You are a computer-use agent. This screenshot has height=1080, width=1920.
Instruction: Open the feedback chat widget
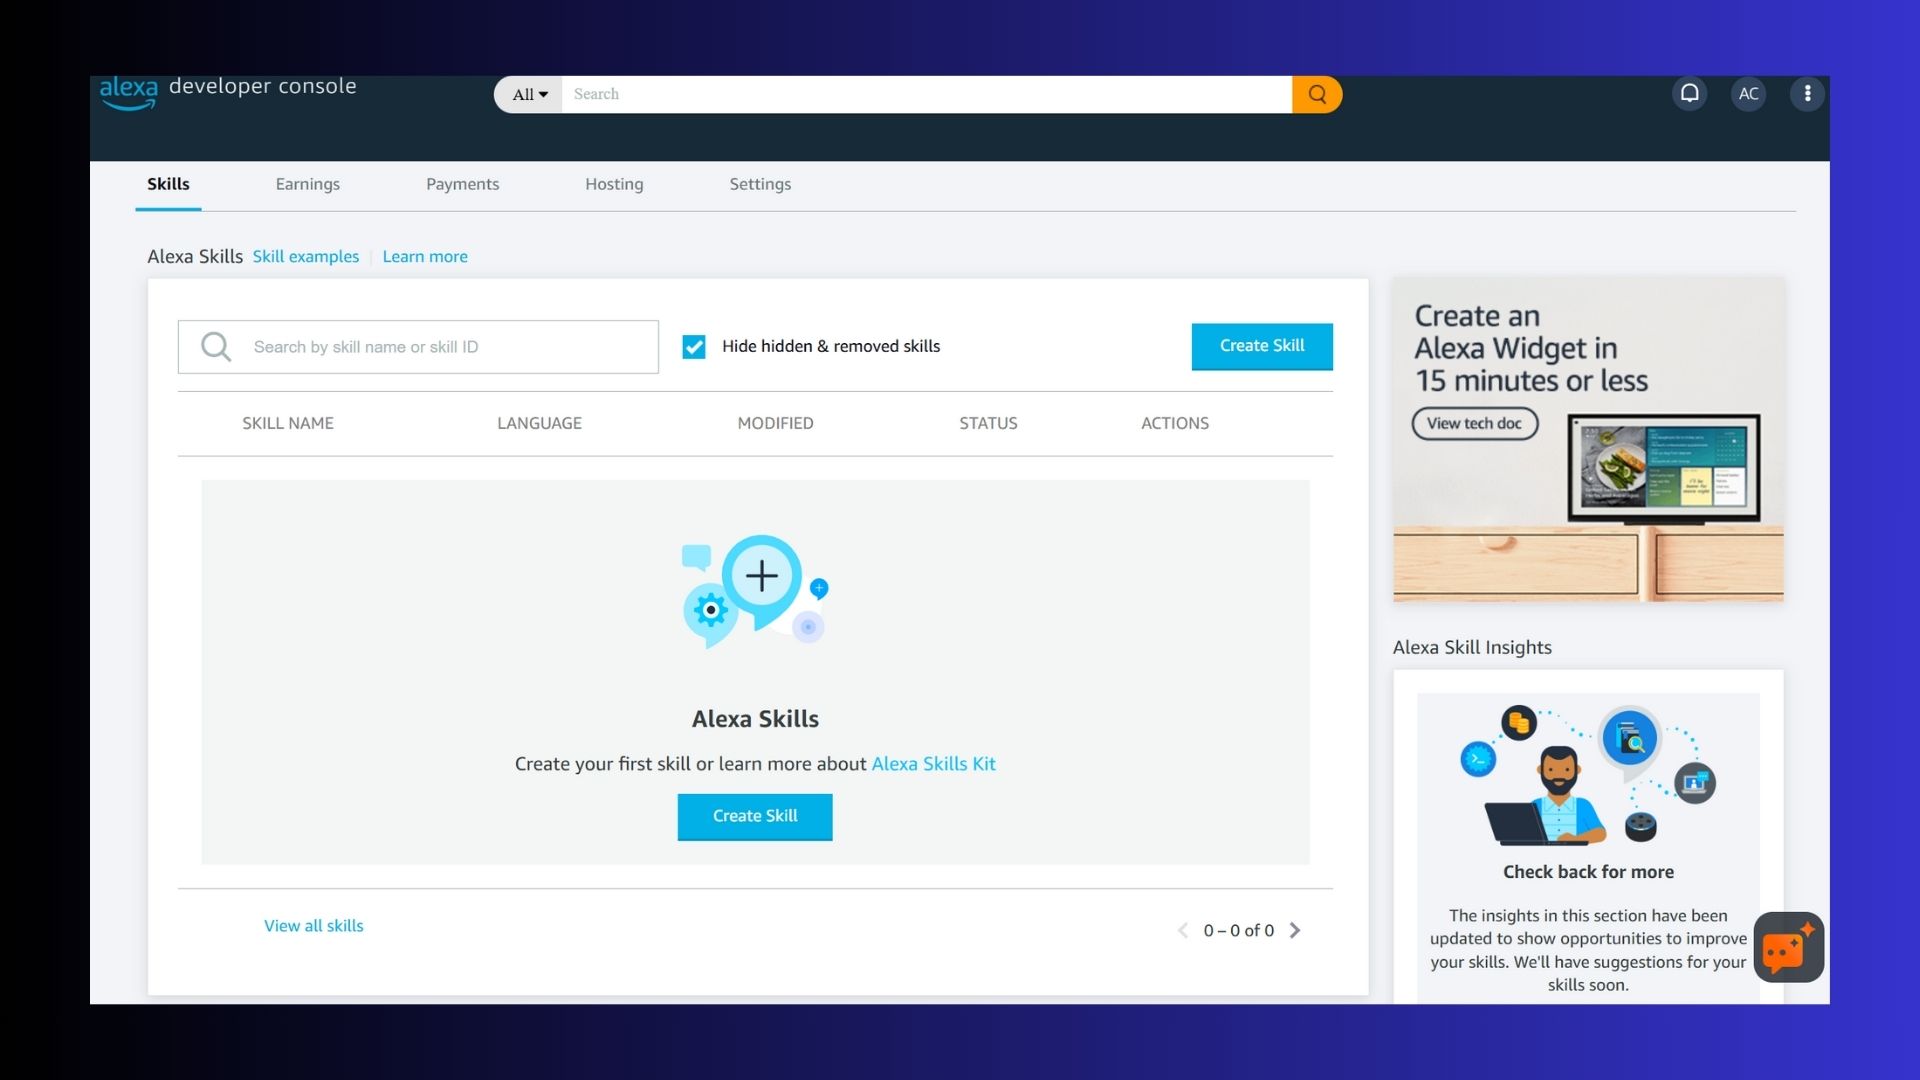(x=1788, y=947)
